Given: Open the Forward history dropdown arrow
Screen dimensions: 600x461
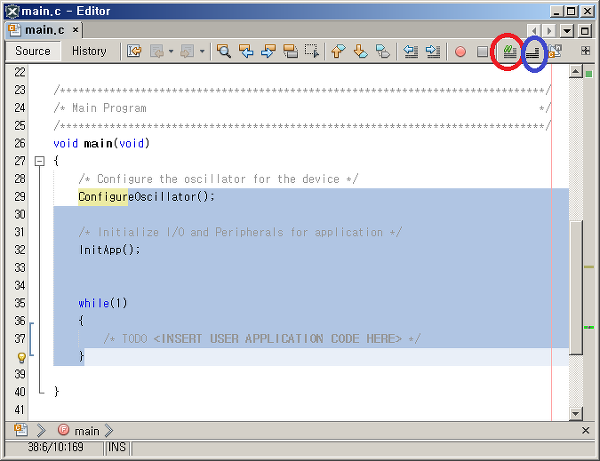Looking at the screenshot, I should 202,51.
